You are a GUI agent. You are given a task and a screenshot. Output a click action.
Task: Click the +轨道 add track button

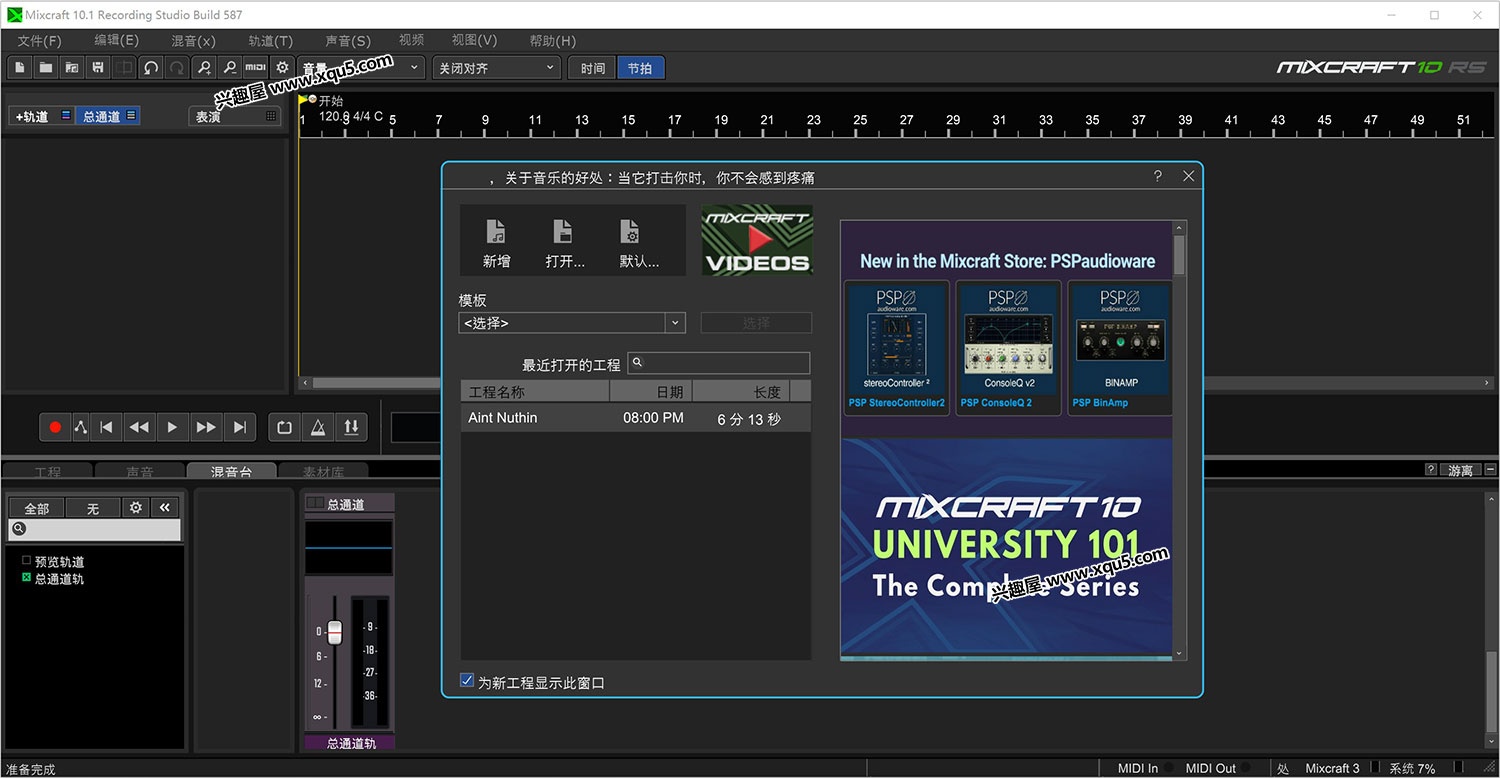[42, 116]
